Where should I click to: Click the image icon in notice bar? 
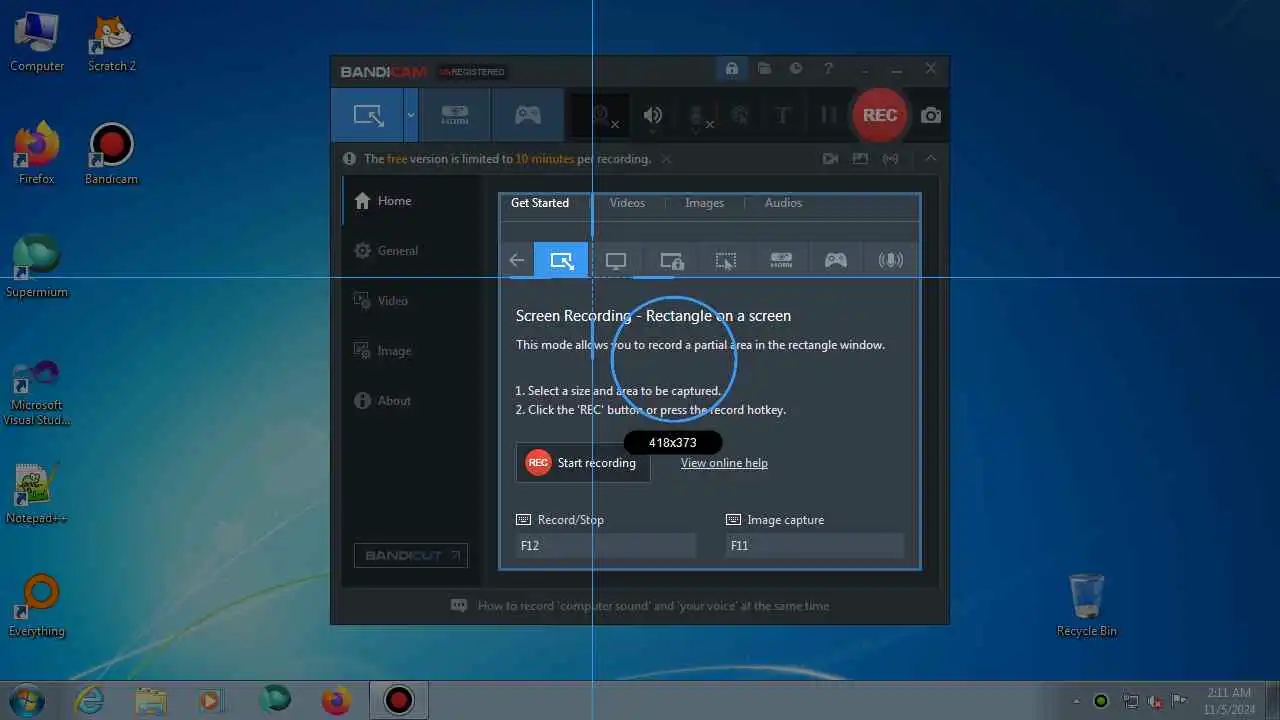click(860, 159)
